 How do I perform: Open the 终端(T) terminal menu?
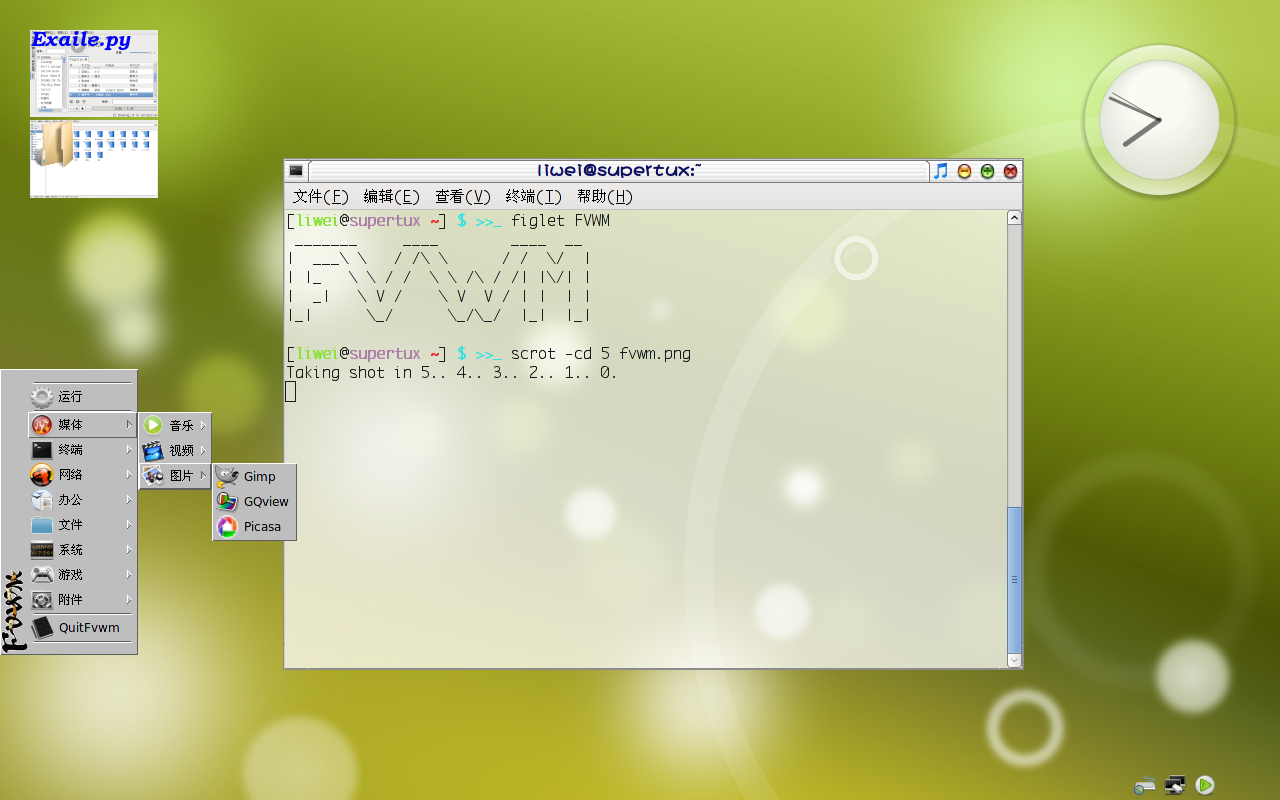click(x=534, y=196)
